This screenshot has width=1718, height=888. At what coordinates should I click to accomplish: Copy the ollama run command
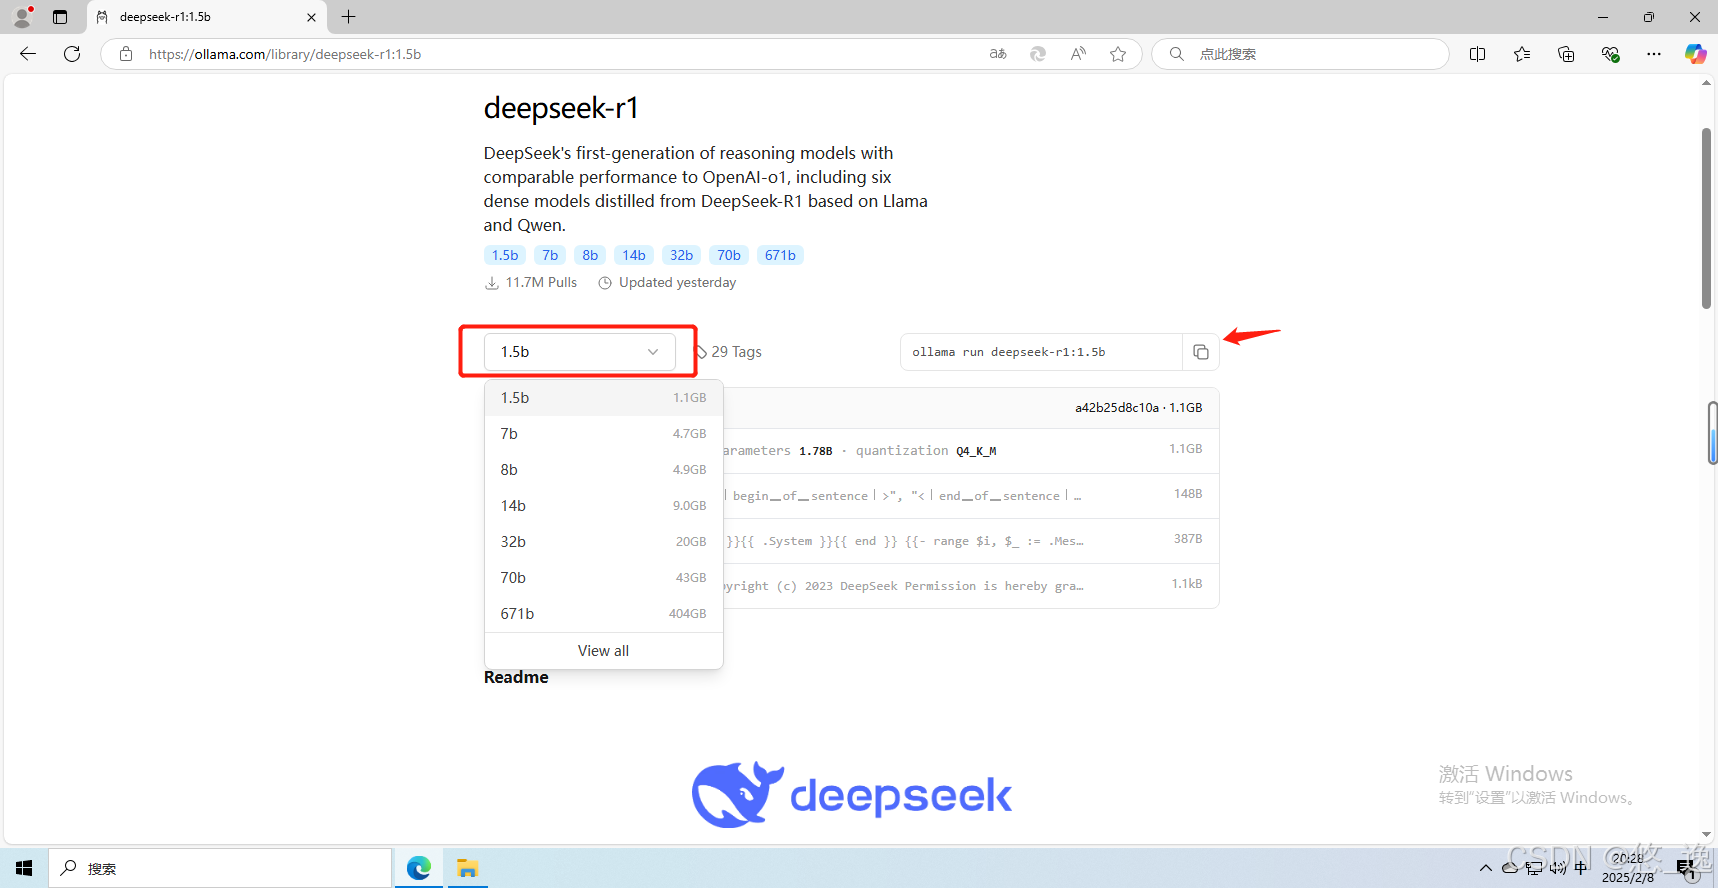[x=1201, y=352]
